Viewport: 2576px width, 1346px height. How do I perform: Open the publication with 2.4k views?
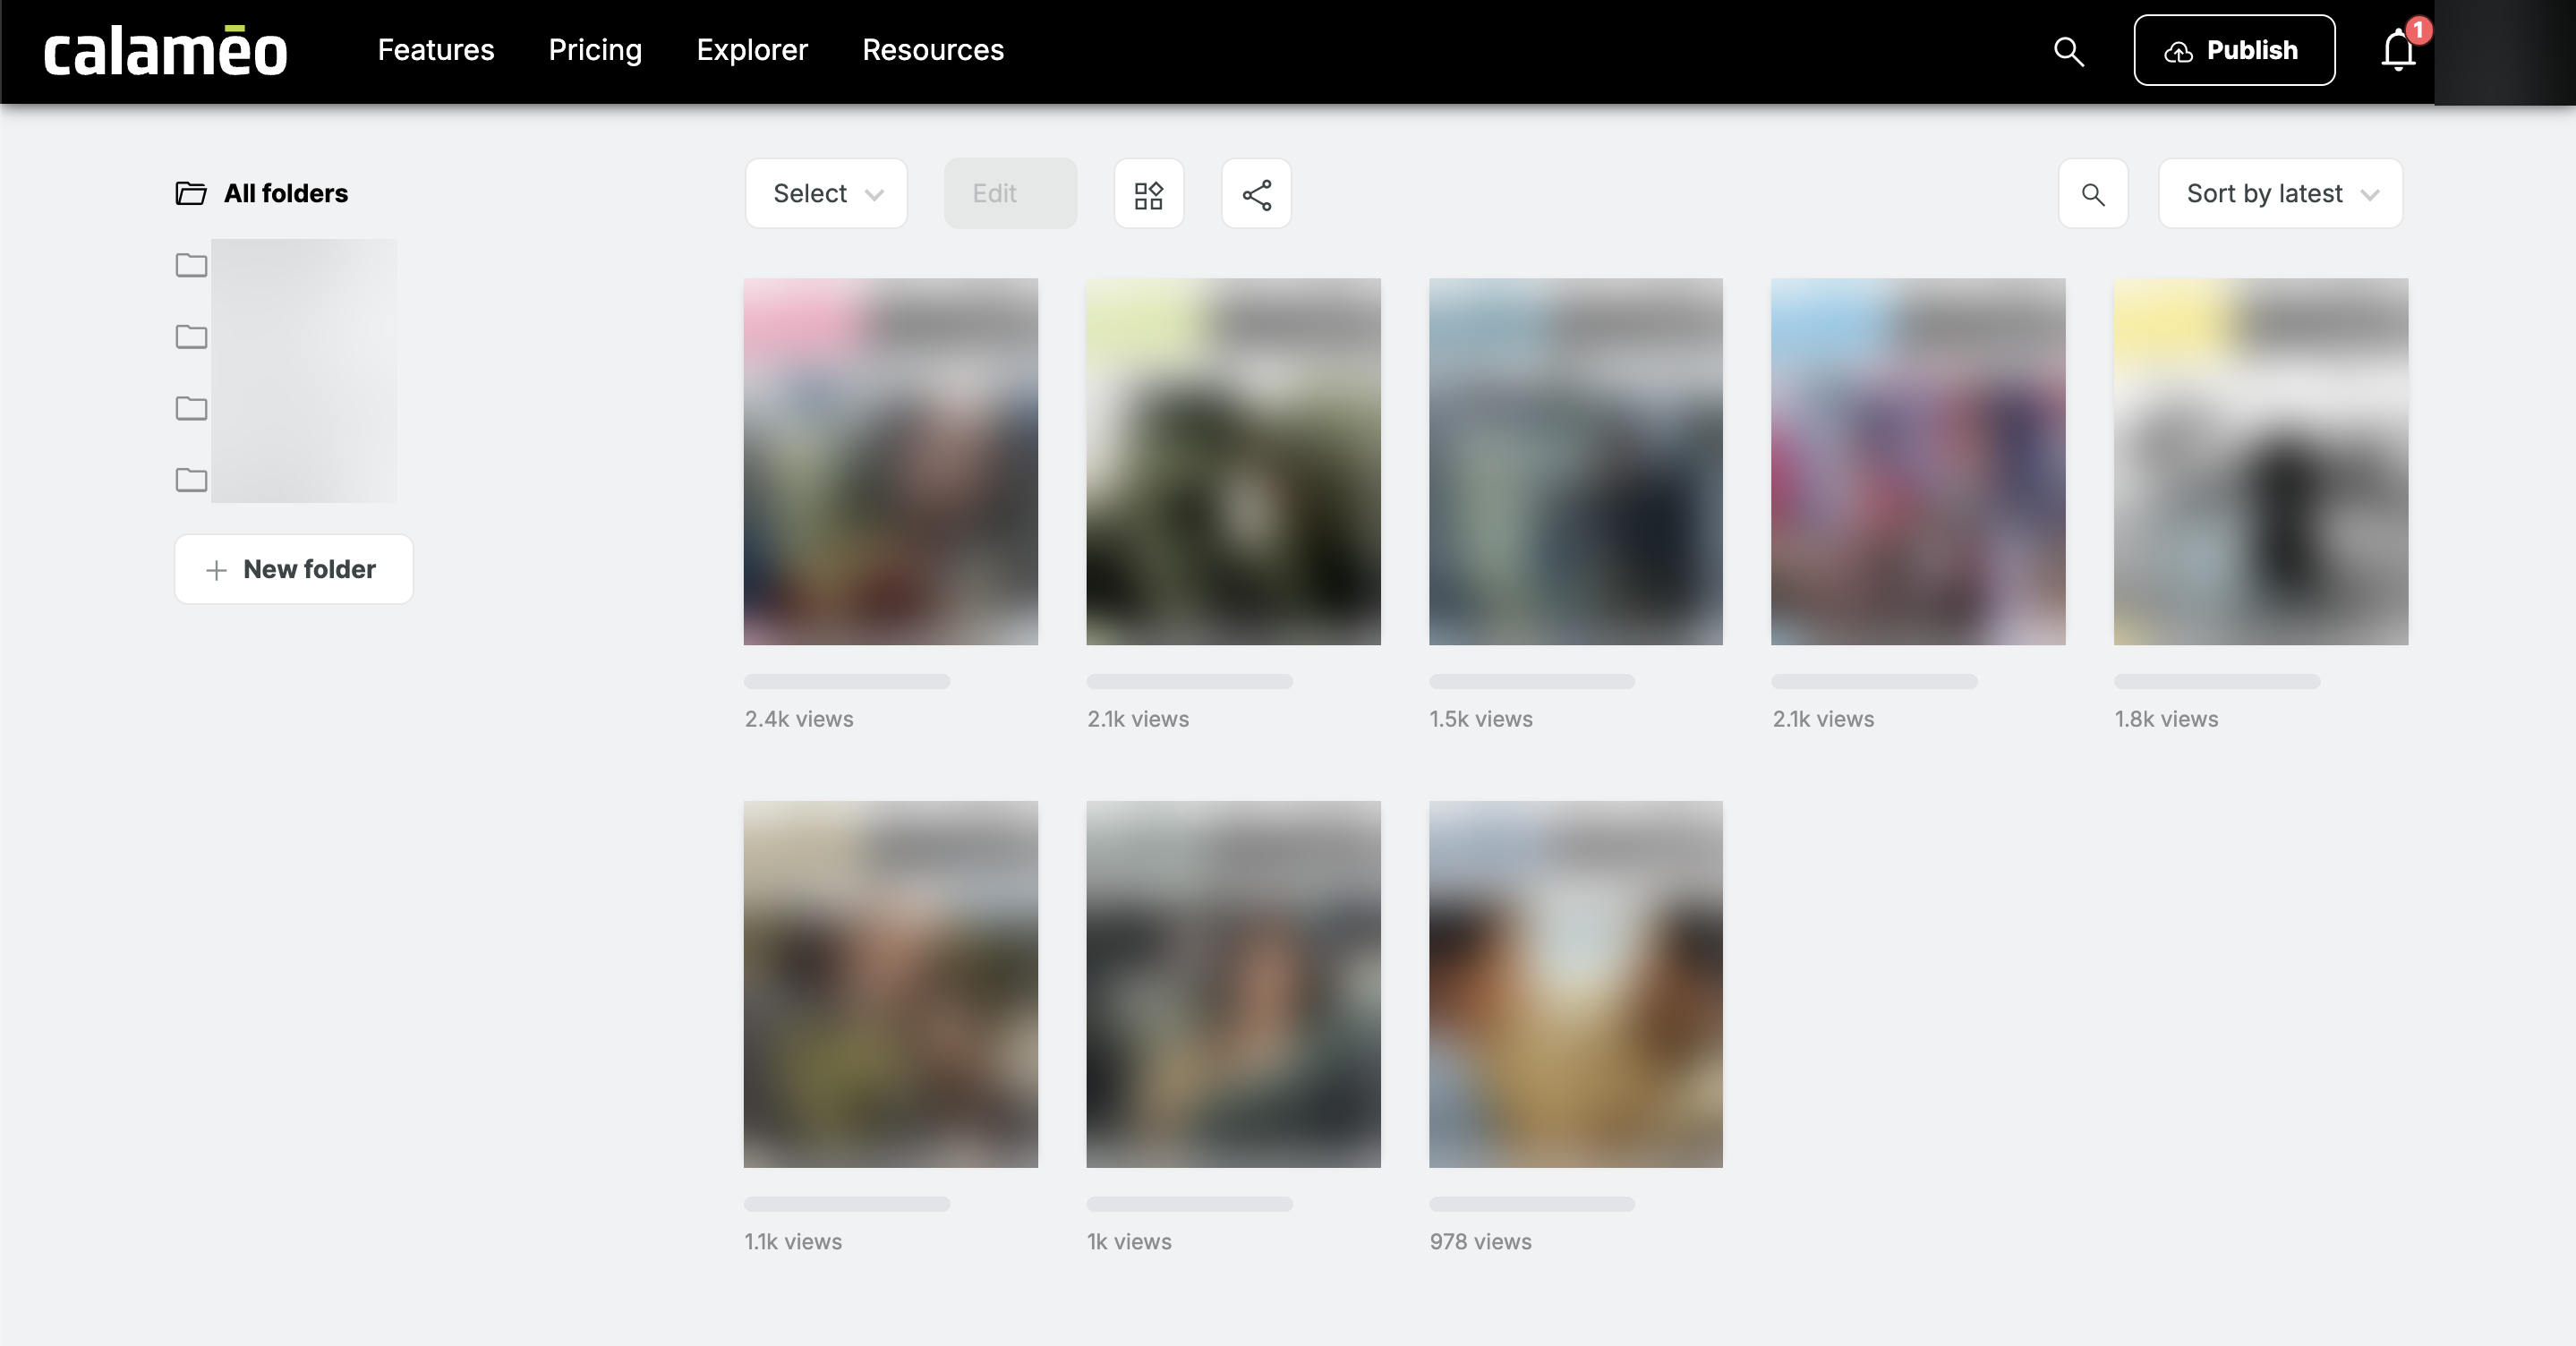point(890,461)
